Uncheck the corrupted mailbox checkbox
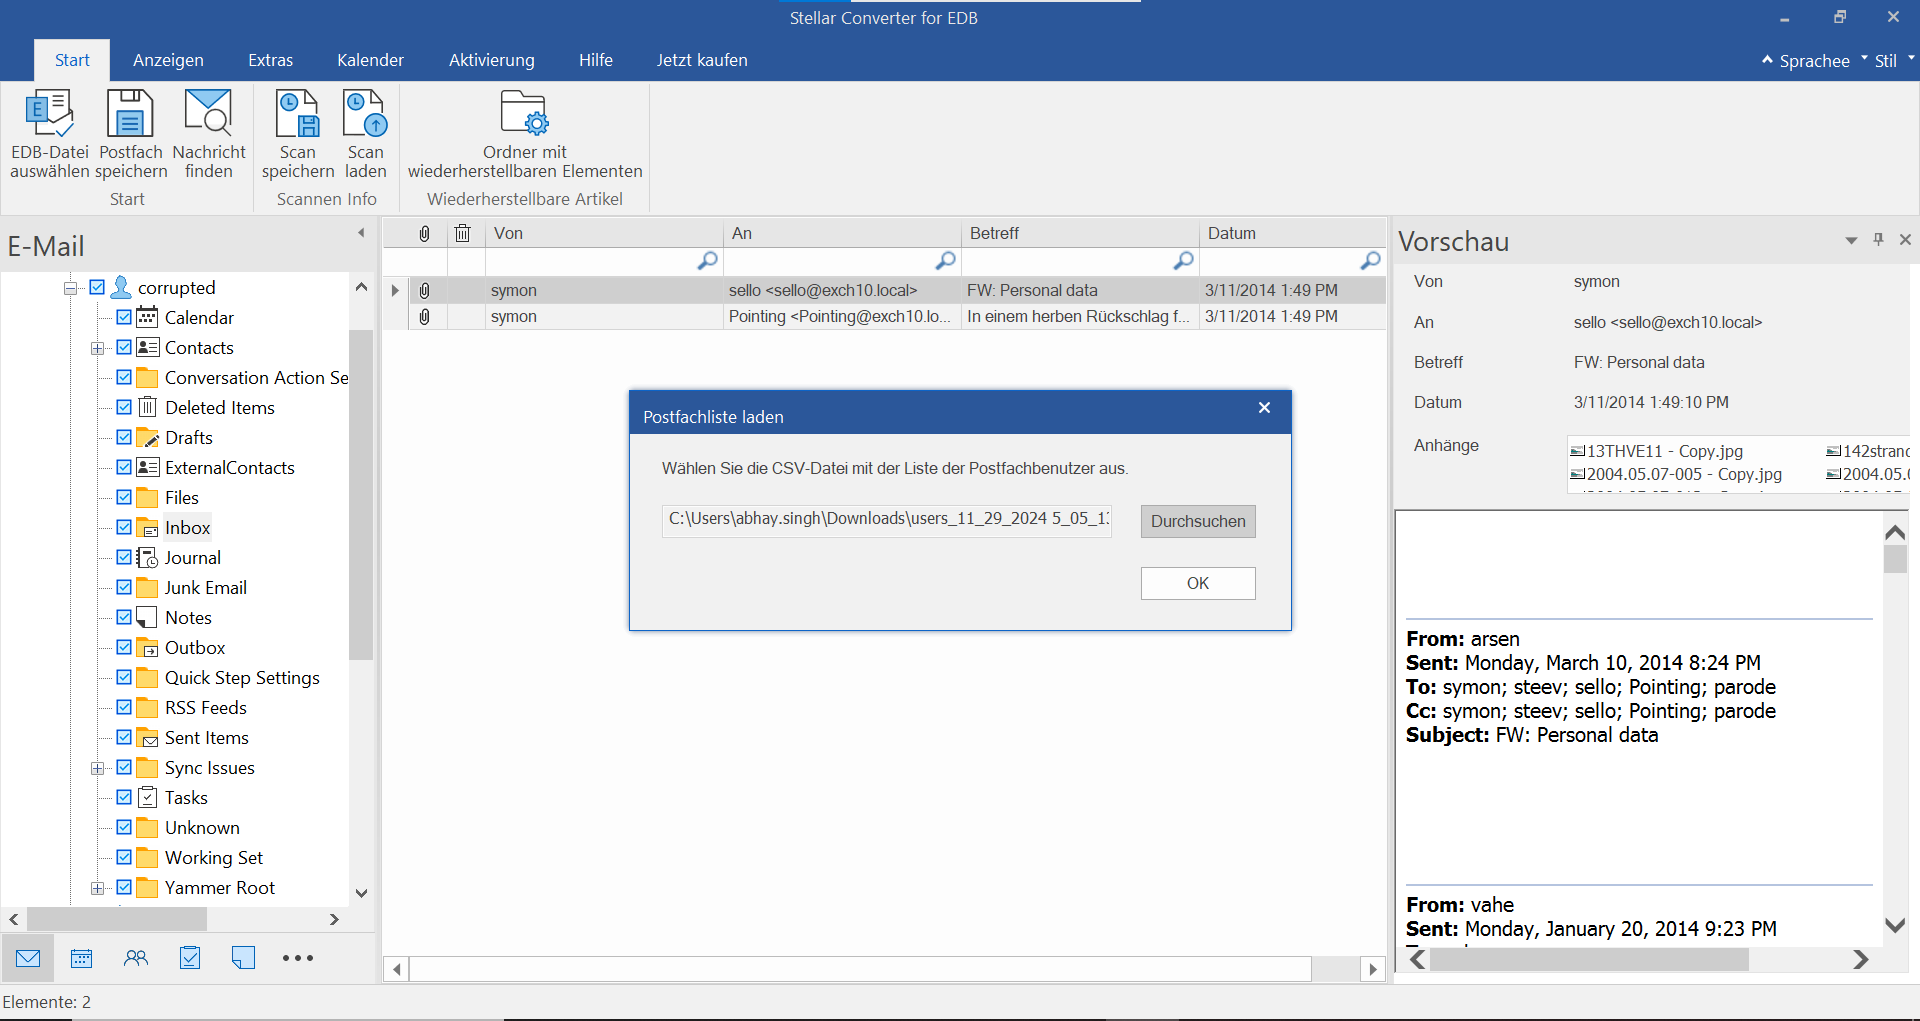Screen dimensions: 1920x1021 (97, 287)
